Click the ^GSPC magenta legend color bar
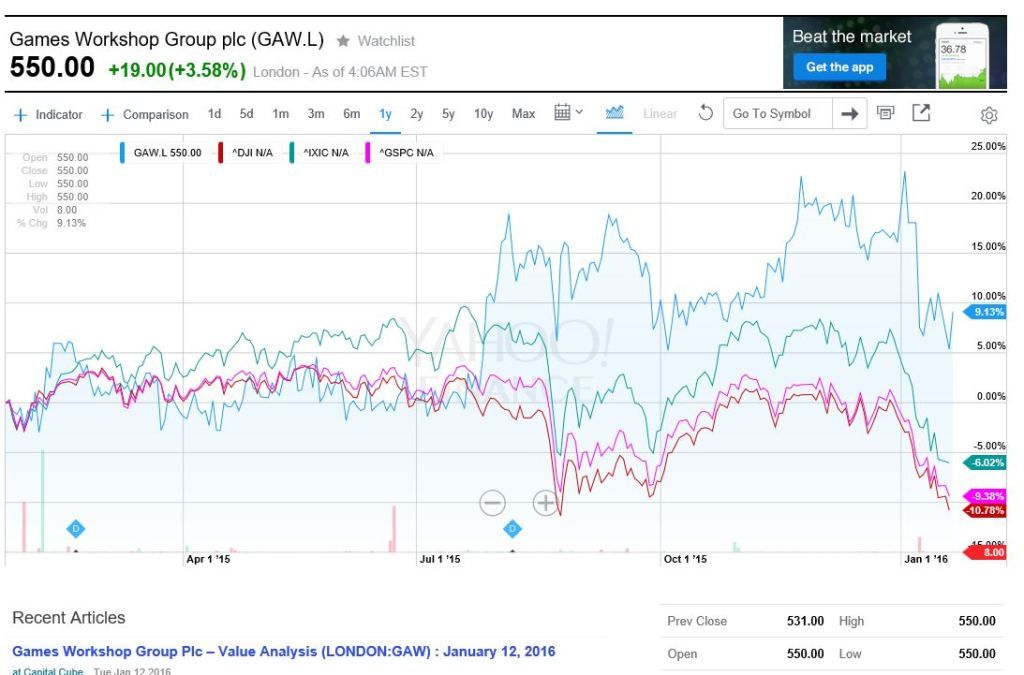The width and height of the screenshot is (1024, 675). tap(368, 153)
